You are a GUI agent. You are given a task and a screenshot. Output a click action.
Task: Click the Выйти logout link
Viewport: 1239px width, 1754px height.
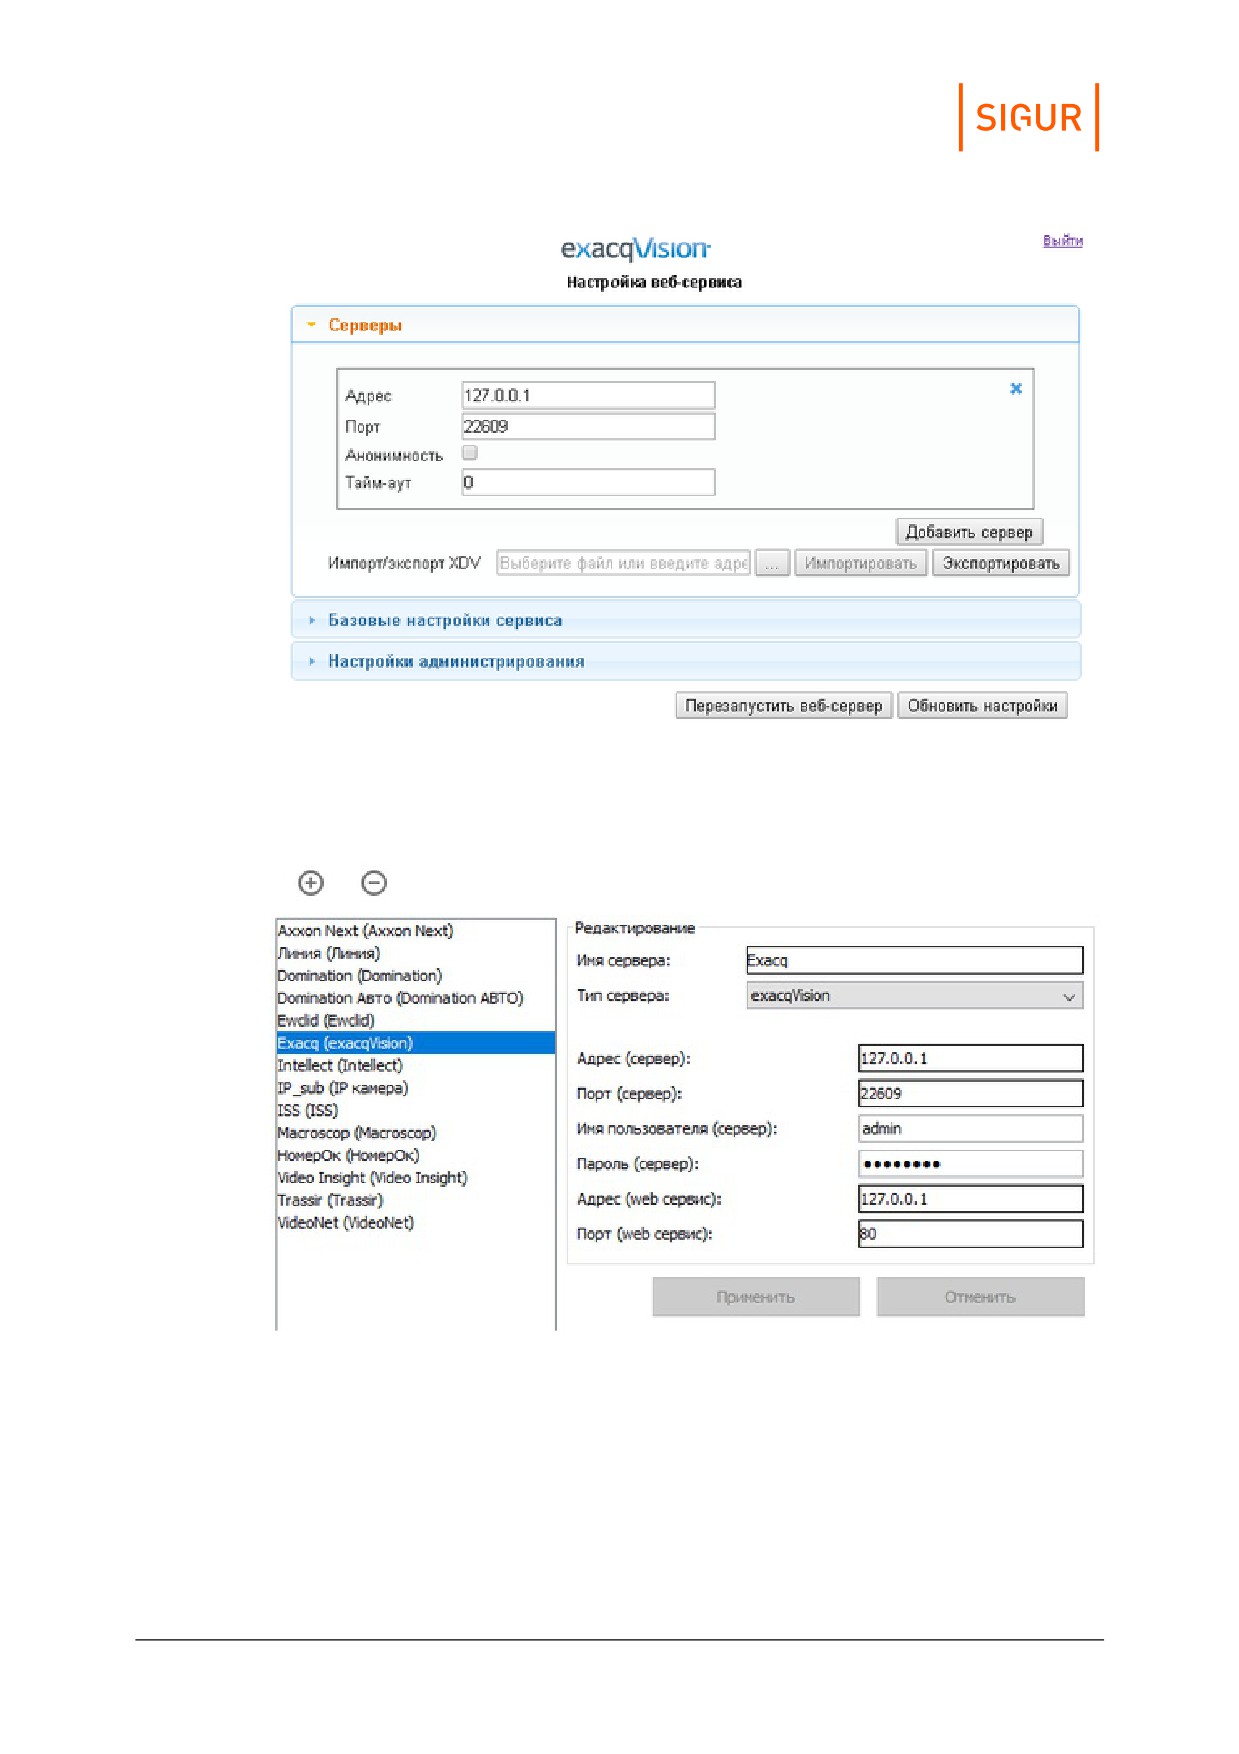[x=1063, y=240]
